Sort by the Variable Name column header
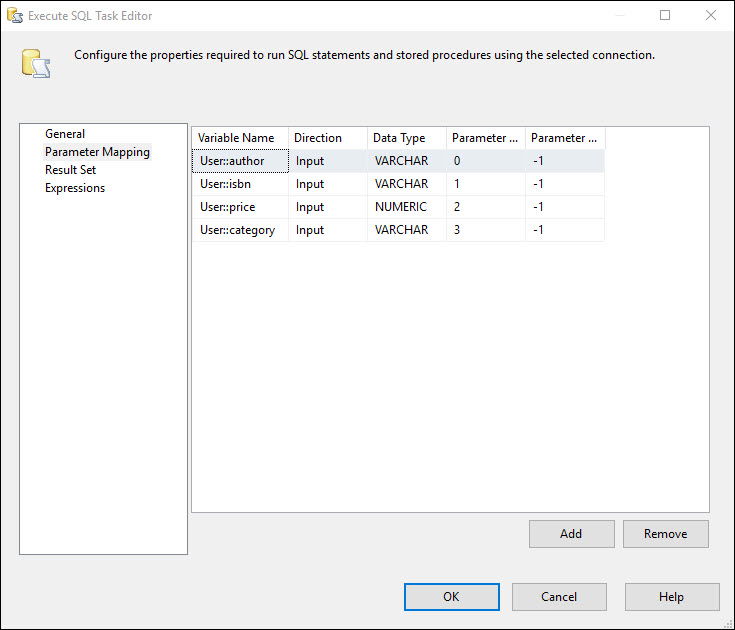Image resolution: width=735 pixels, height=630 pixels. pos(240,138)
